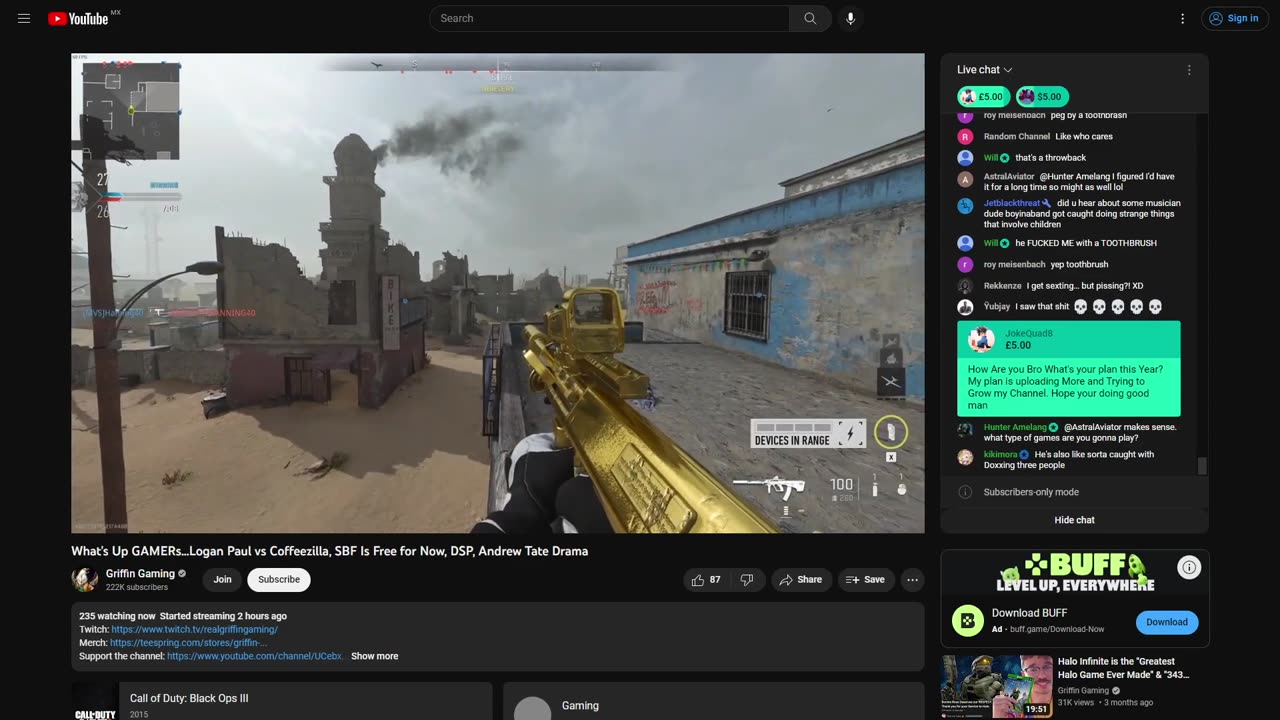
Task: Open the teespring merch link
Action: 188,643
